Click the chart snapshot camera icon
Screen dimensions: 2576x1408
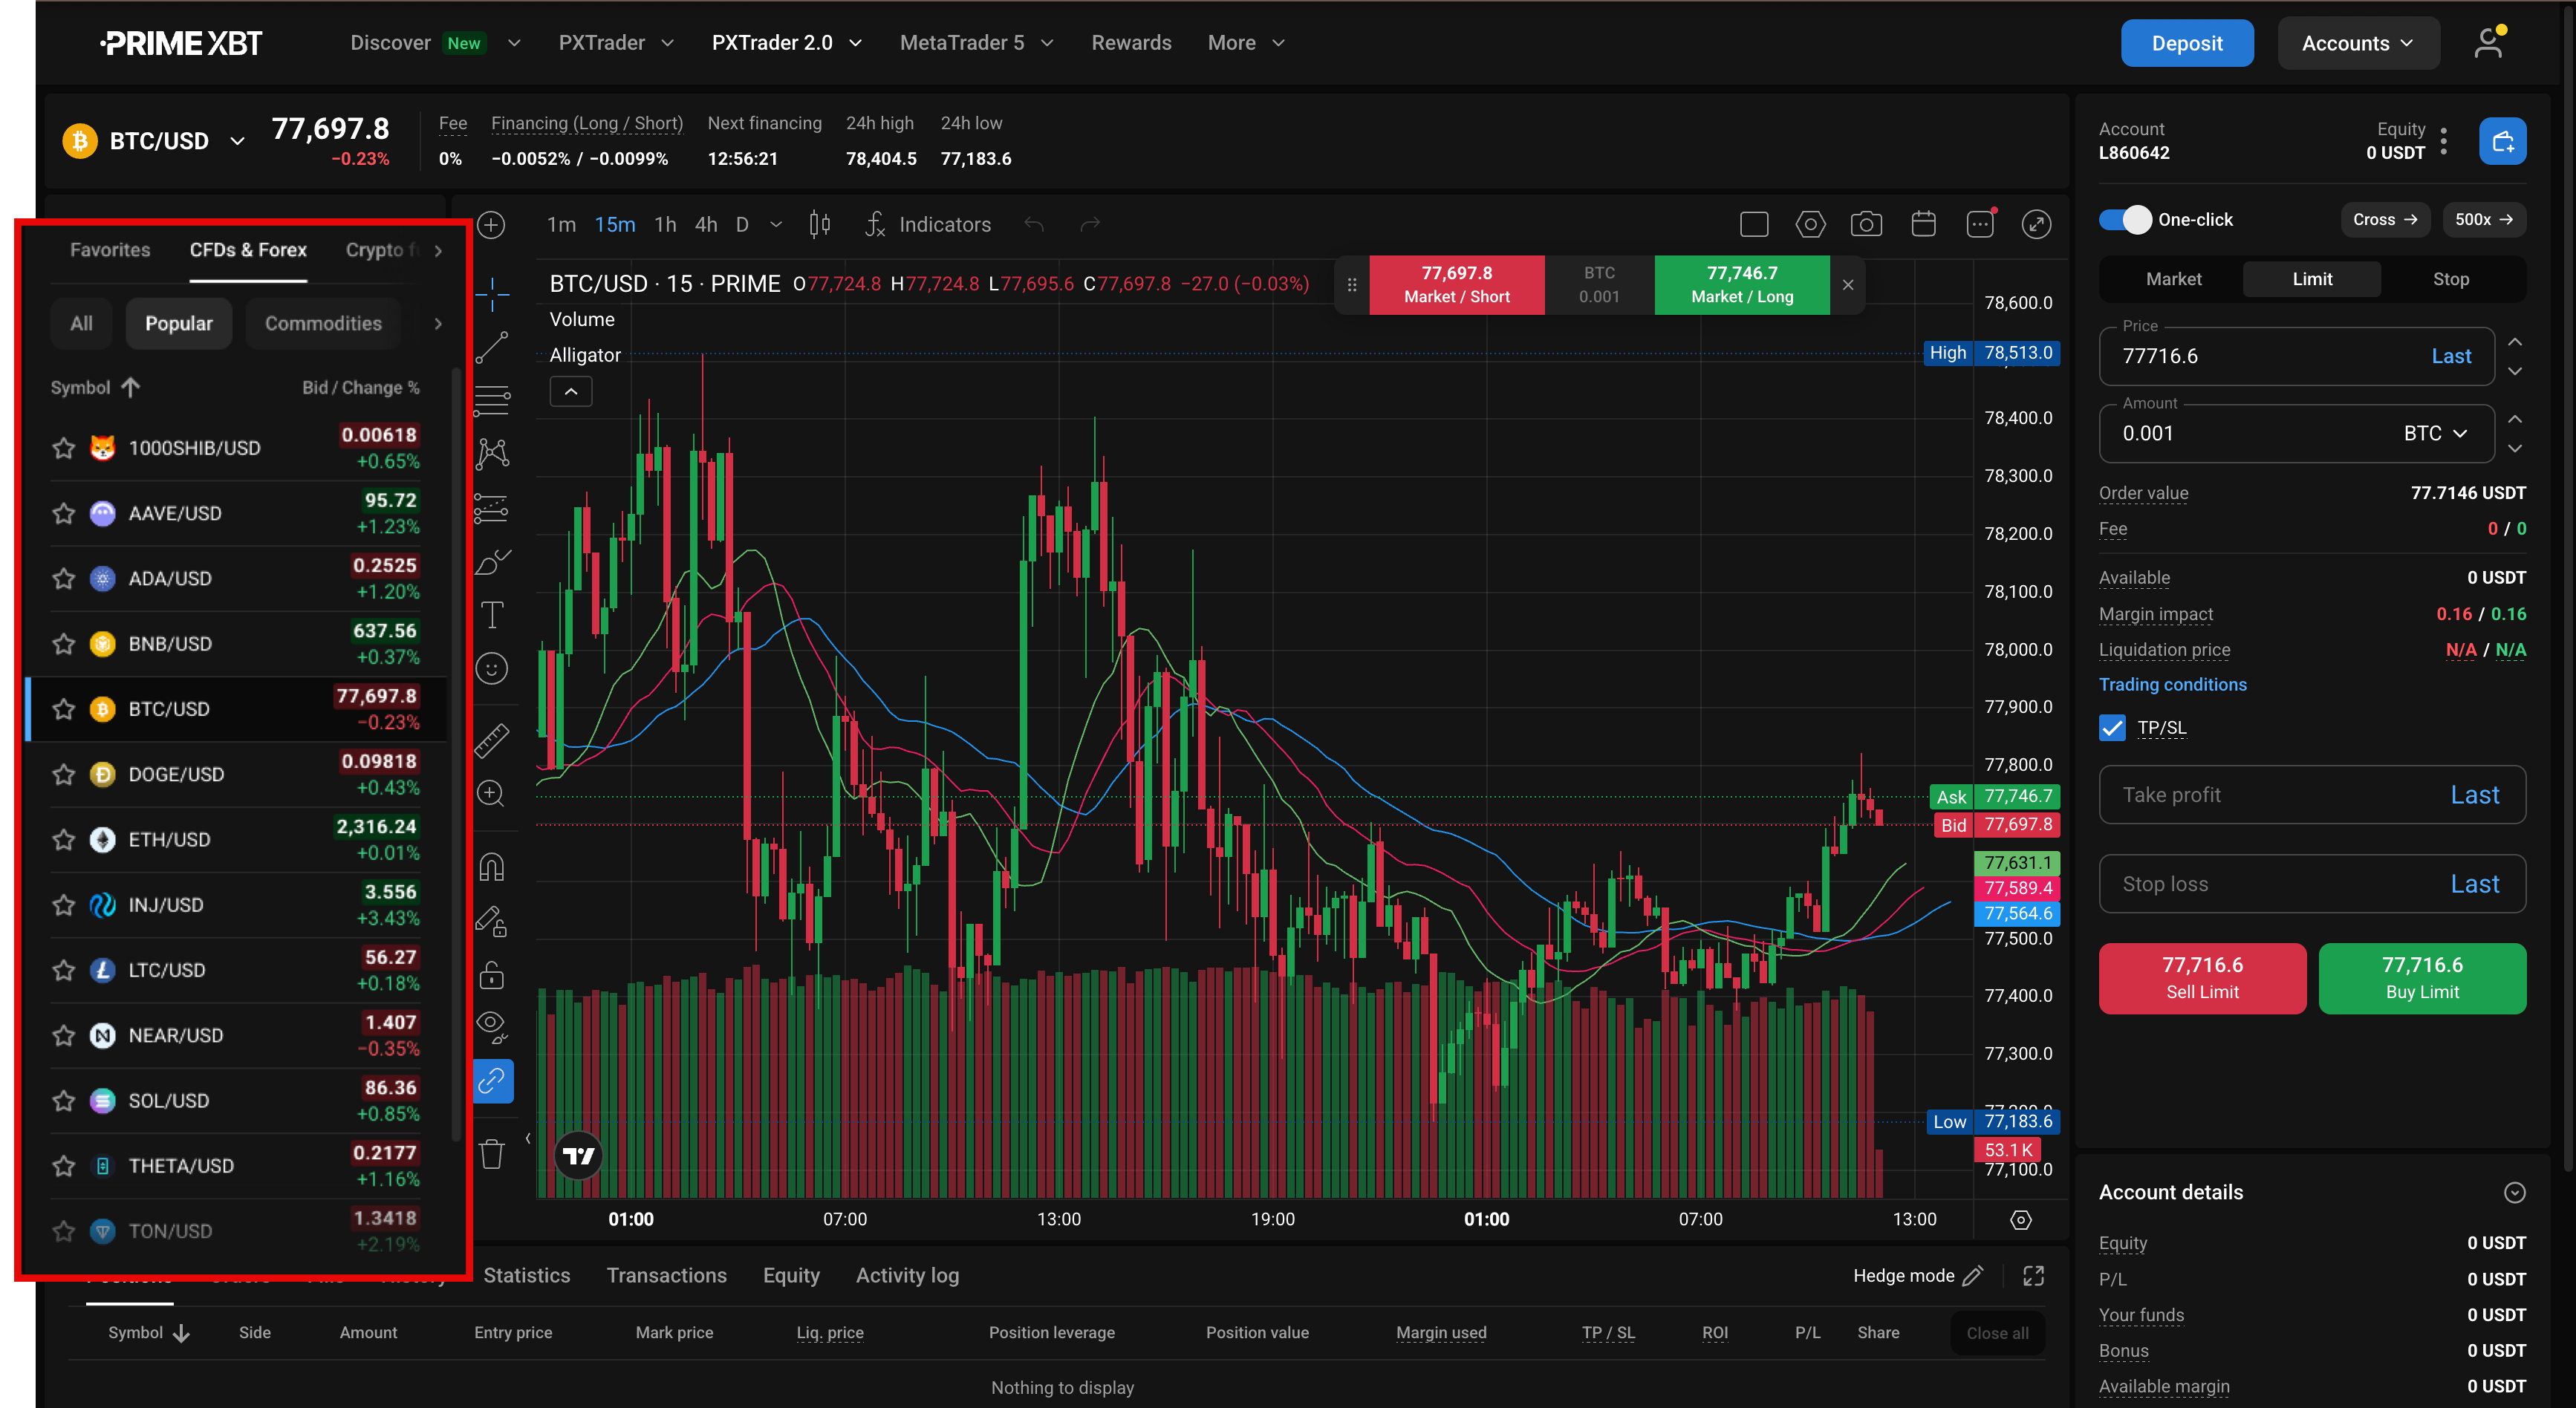(1866, 224)
